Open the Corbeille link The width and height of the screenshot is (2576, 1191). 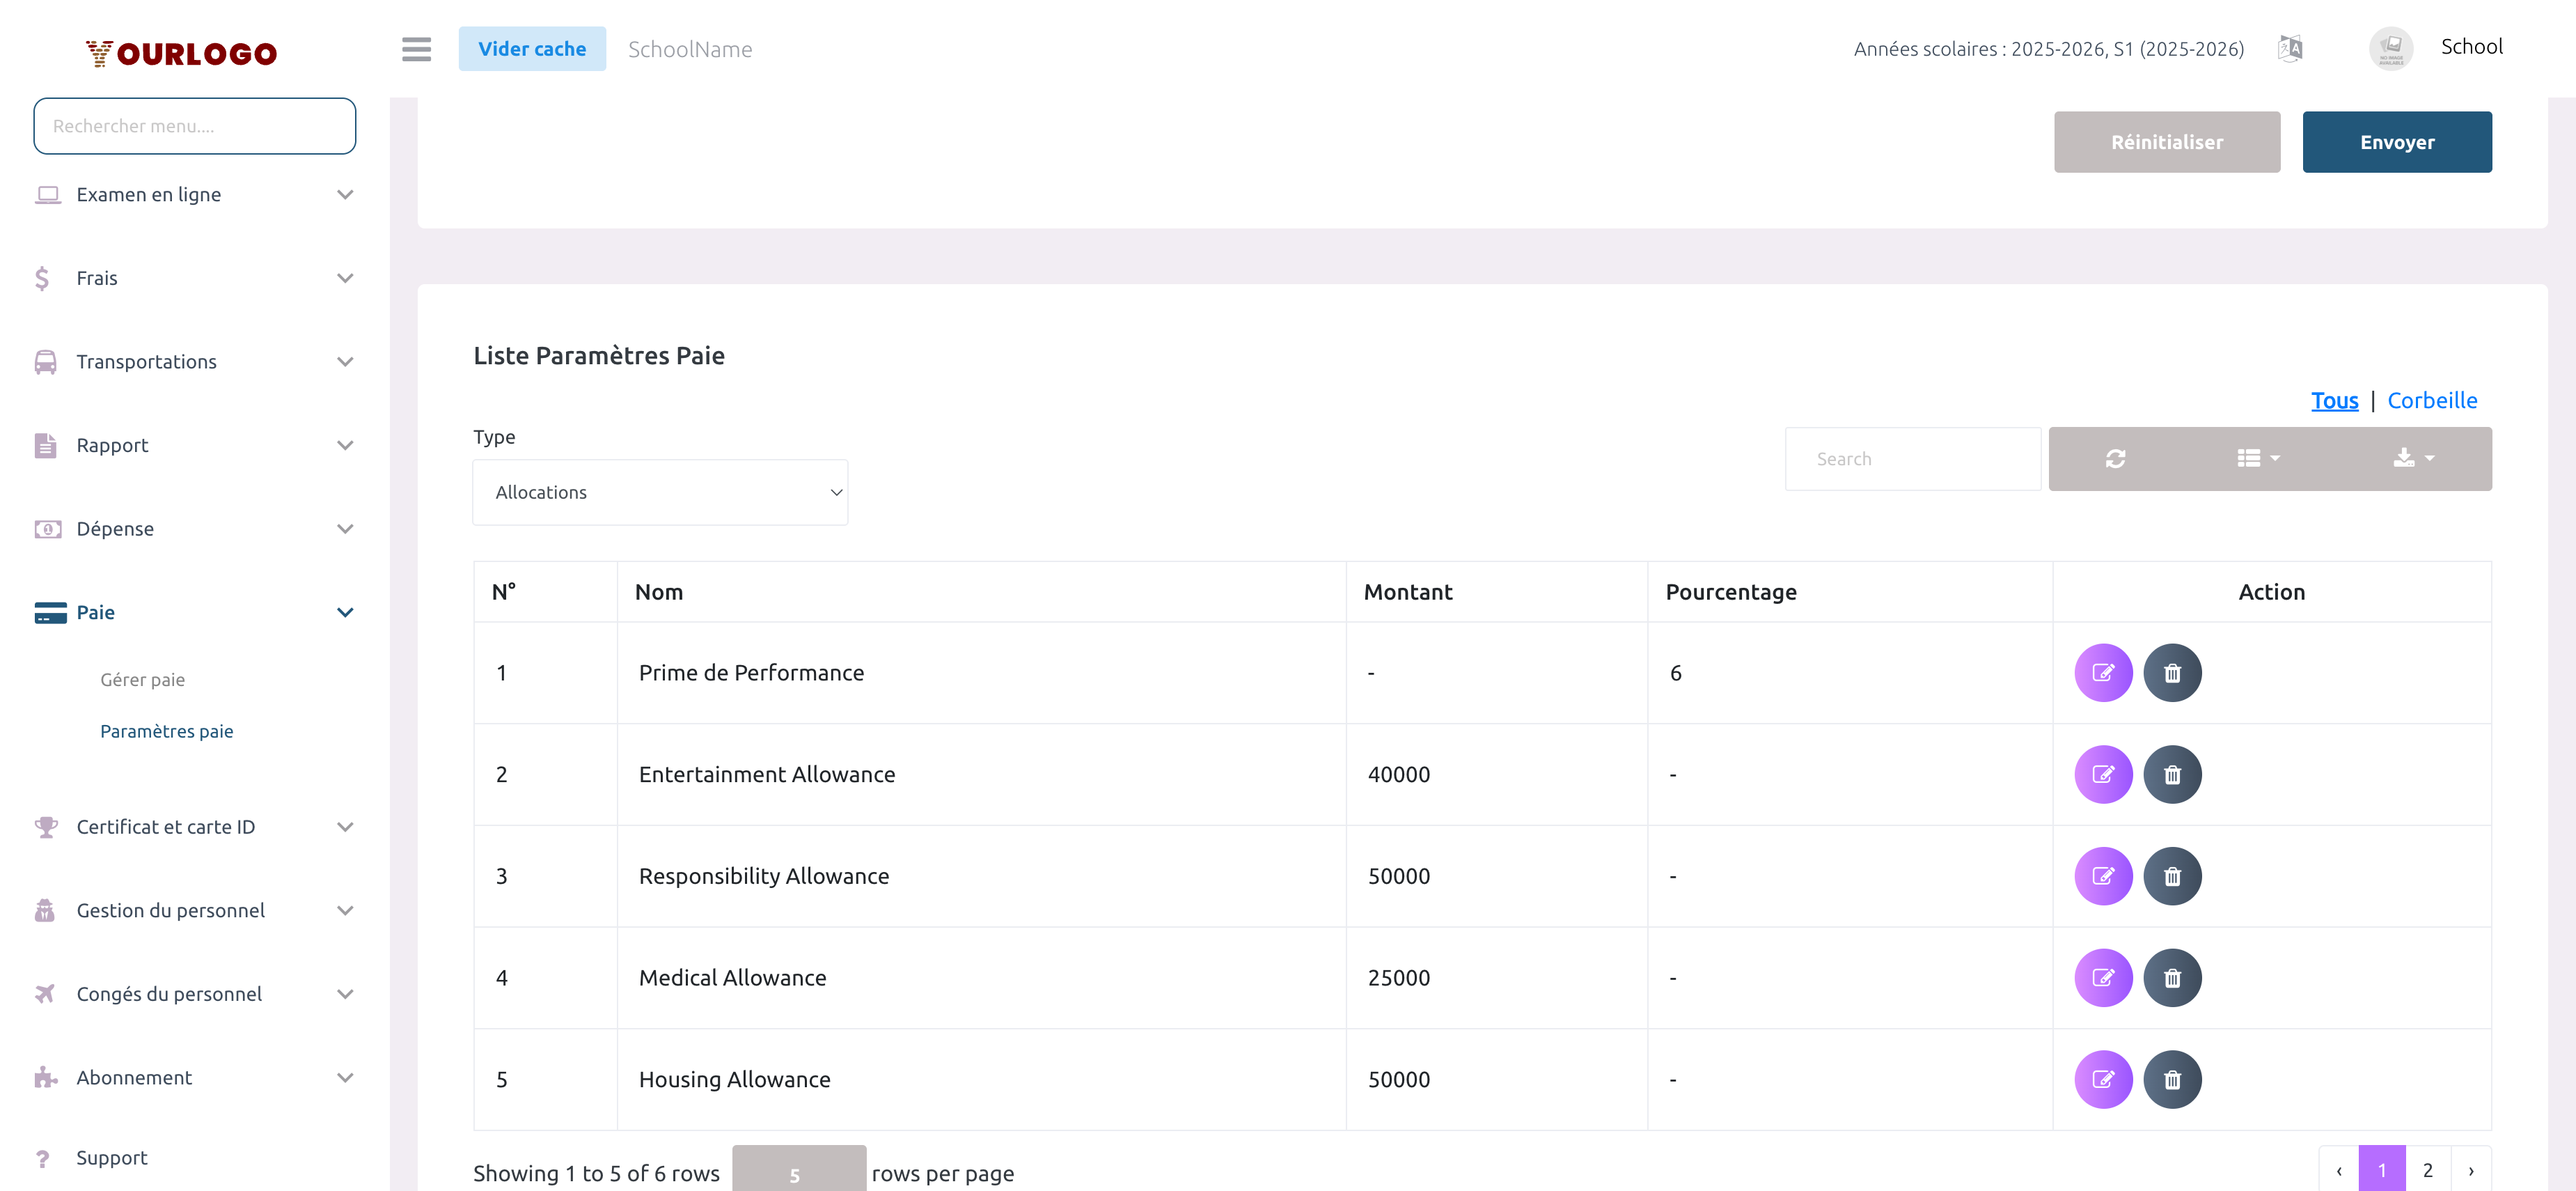2431,401
